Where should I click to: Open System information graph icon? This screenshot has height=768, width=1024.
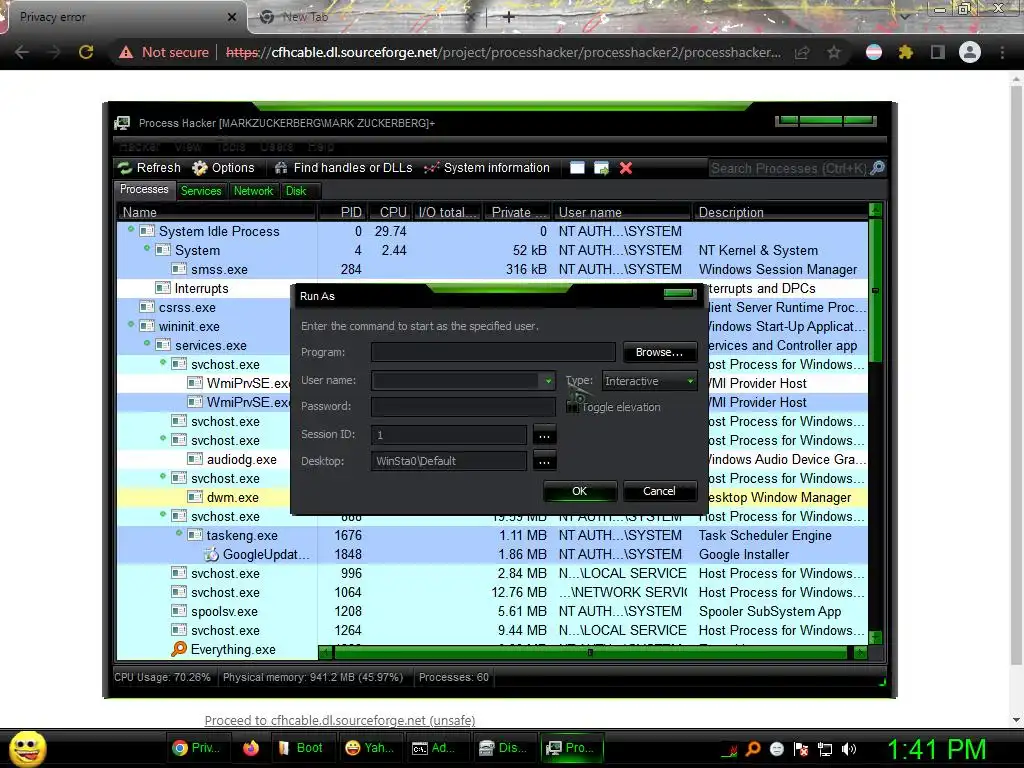(x=432, y=168)
